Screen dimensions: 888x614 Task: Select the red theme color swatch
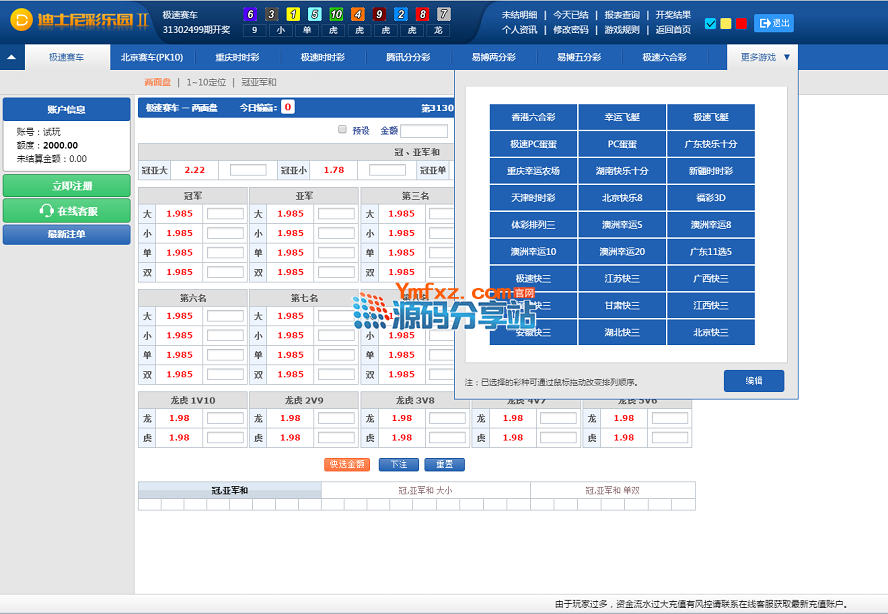pos(741,24)
